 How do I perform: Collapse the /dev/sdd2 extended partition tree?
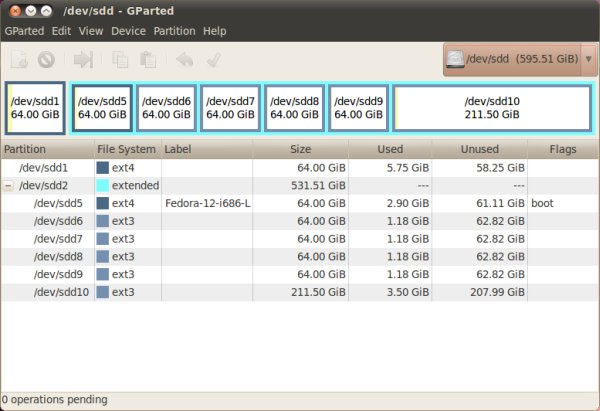coord(8,186)
